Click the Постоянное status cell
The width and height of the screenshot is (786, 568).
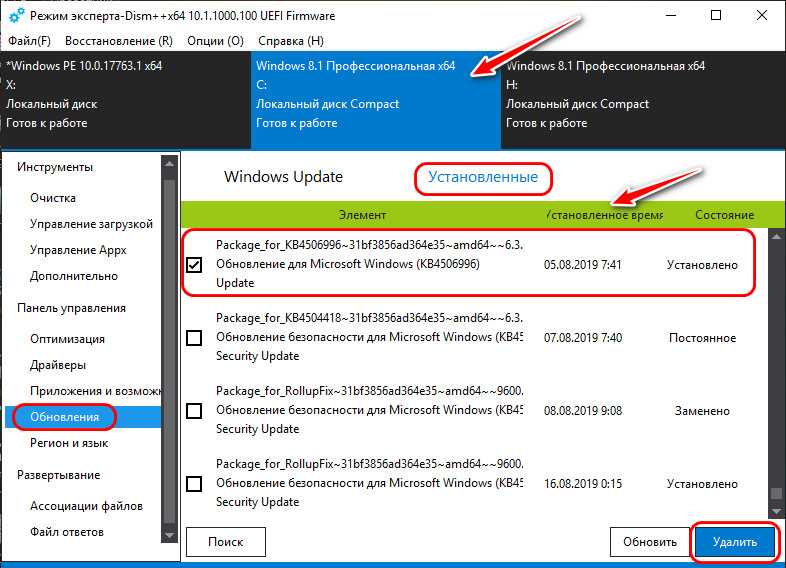[702, 338]
